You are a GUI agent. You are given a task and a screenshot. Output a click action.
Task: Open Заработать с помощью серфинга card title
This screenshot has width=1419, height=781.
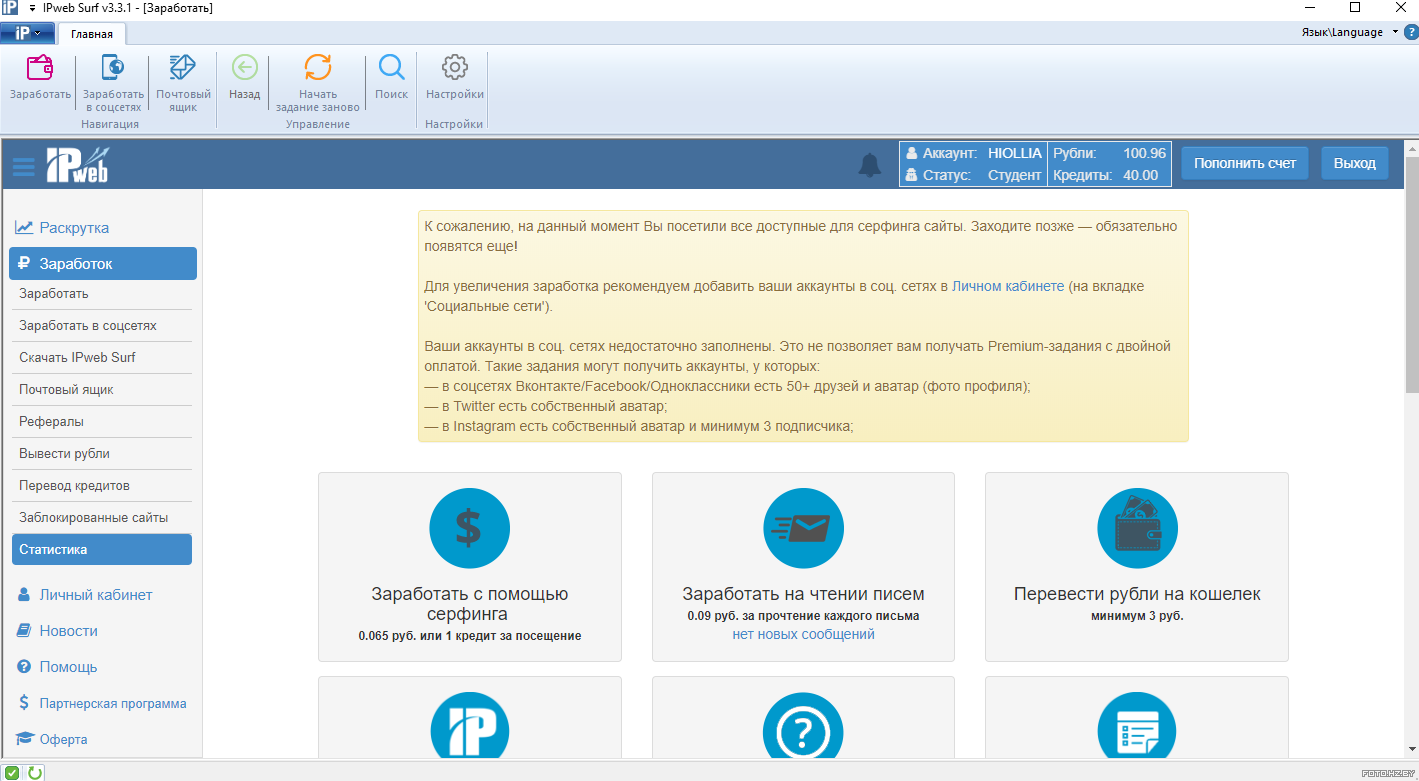(x=469, y=604)
